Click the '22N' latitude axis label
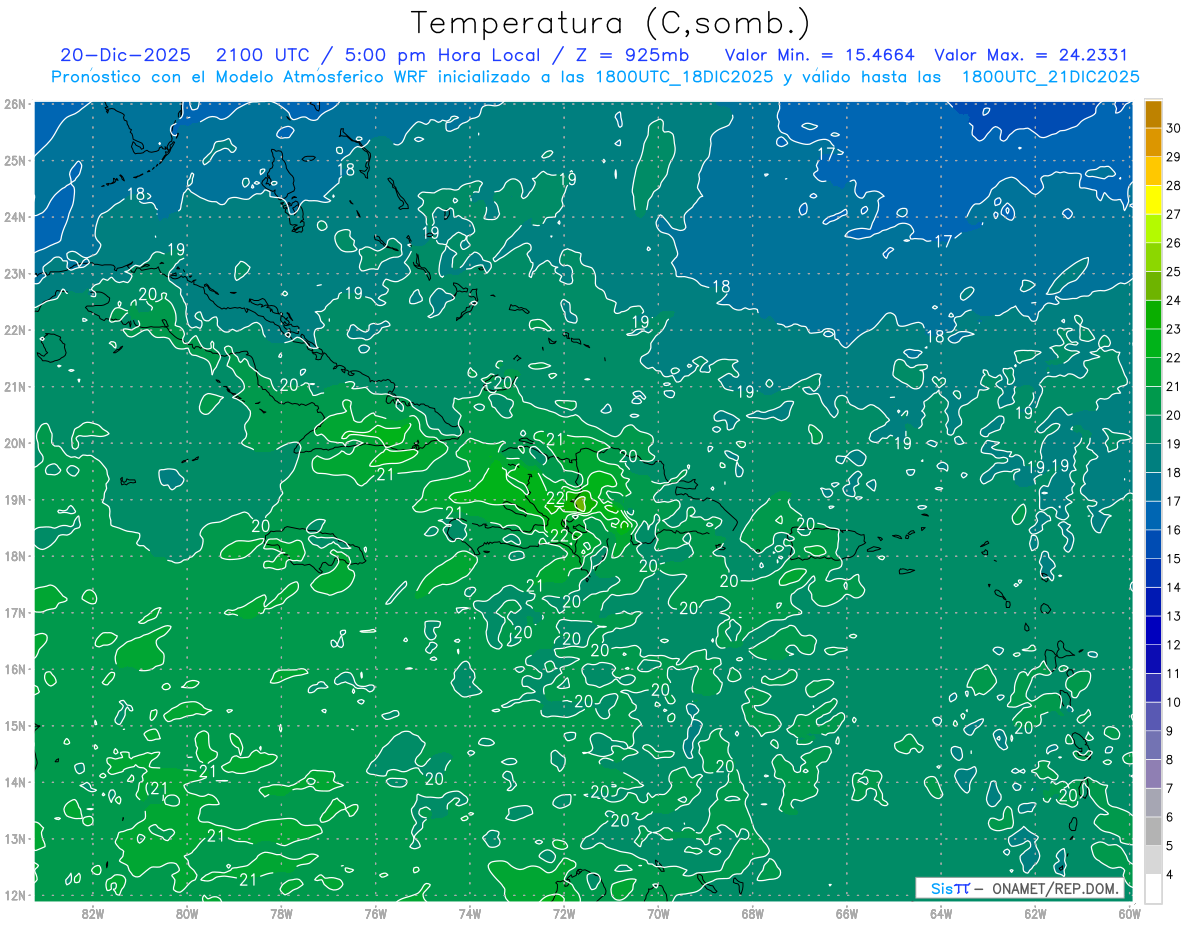The width and height of the screenshot is (1200, 927). [x=14, y=329]
